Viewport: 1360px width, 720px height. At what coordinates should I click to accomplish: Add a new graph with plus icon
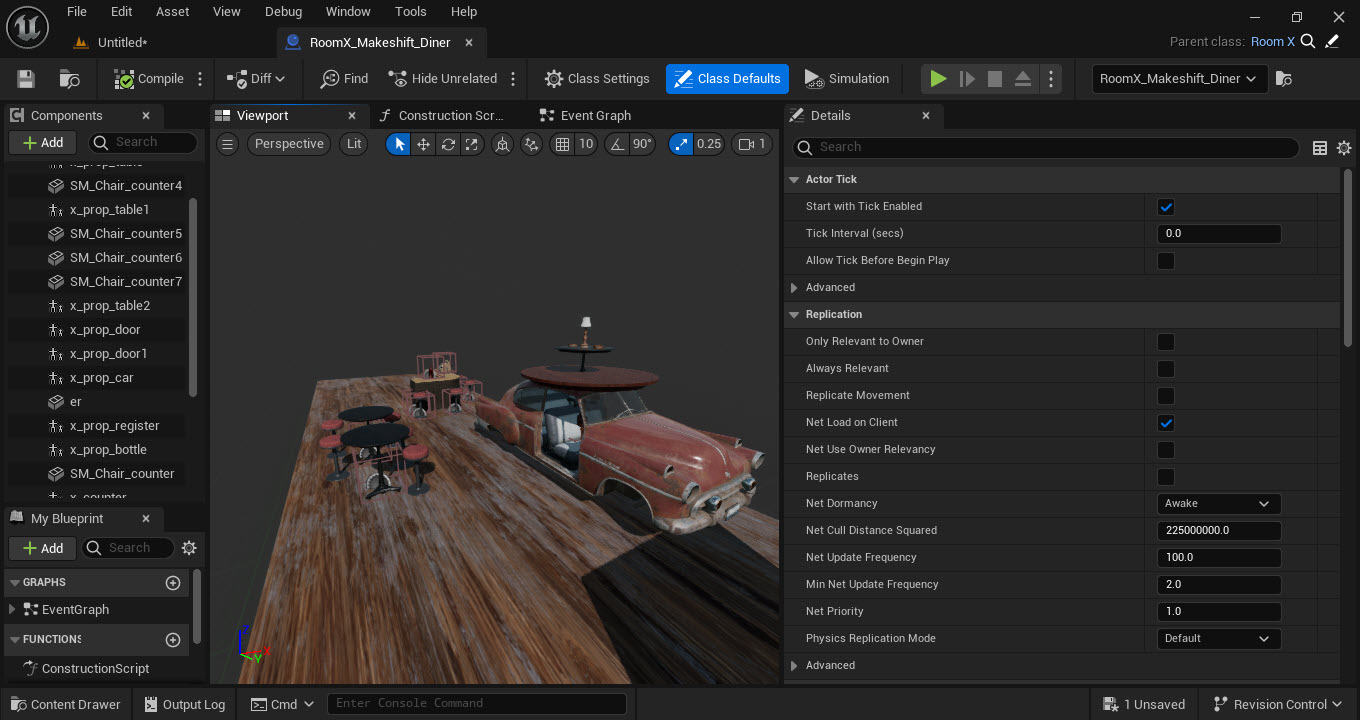[173, 583]
